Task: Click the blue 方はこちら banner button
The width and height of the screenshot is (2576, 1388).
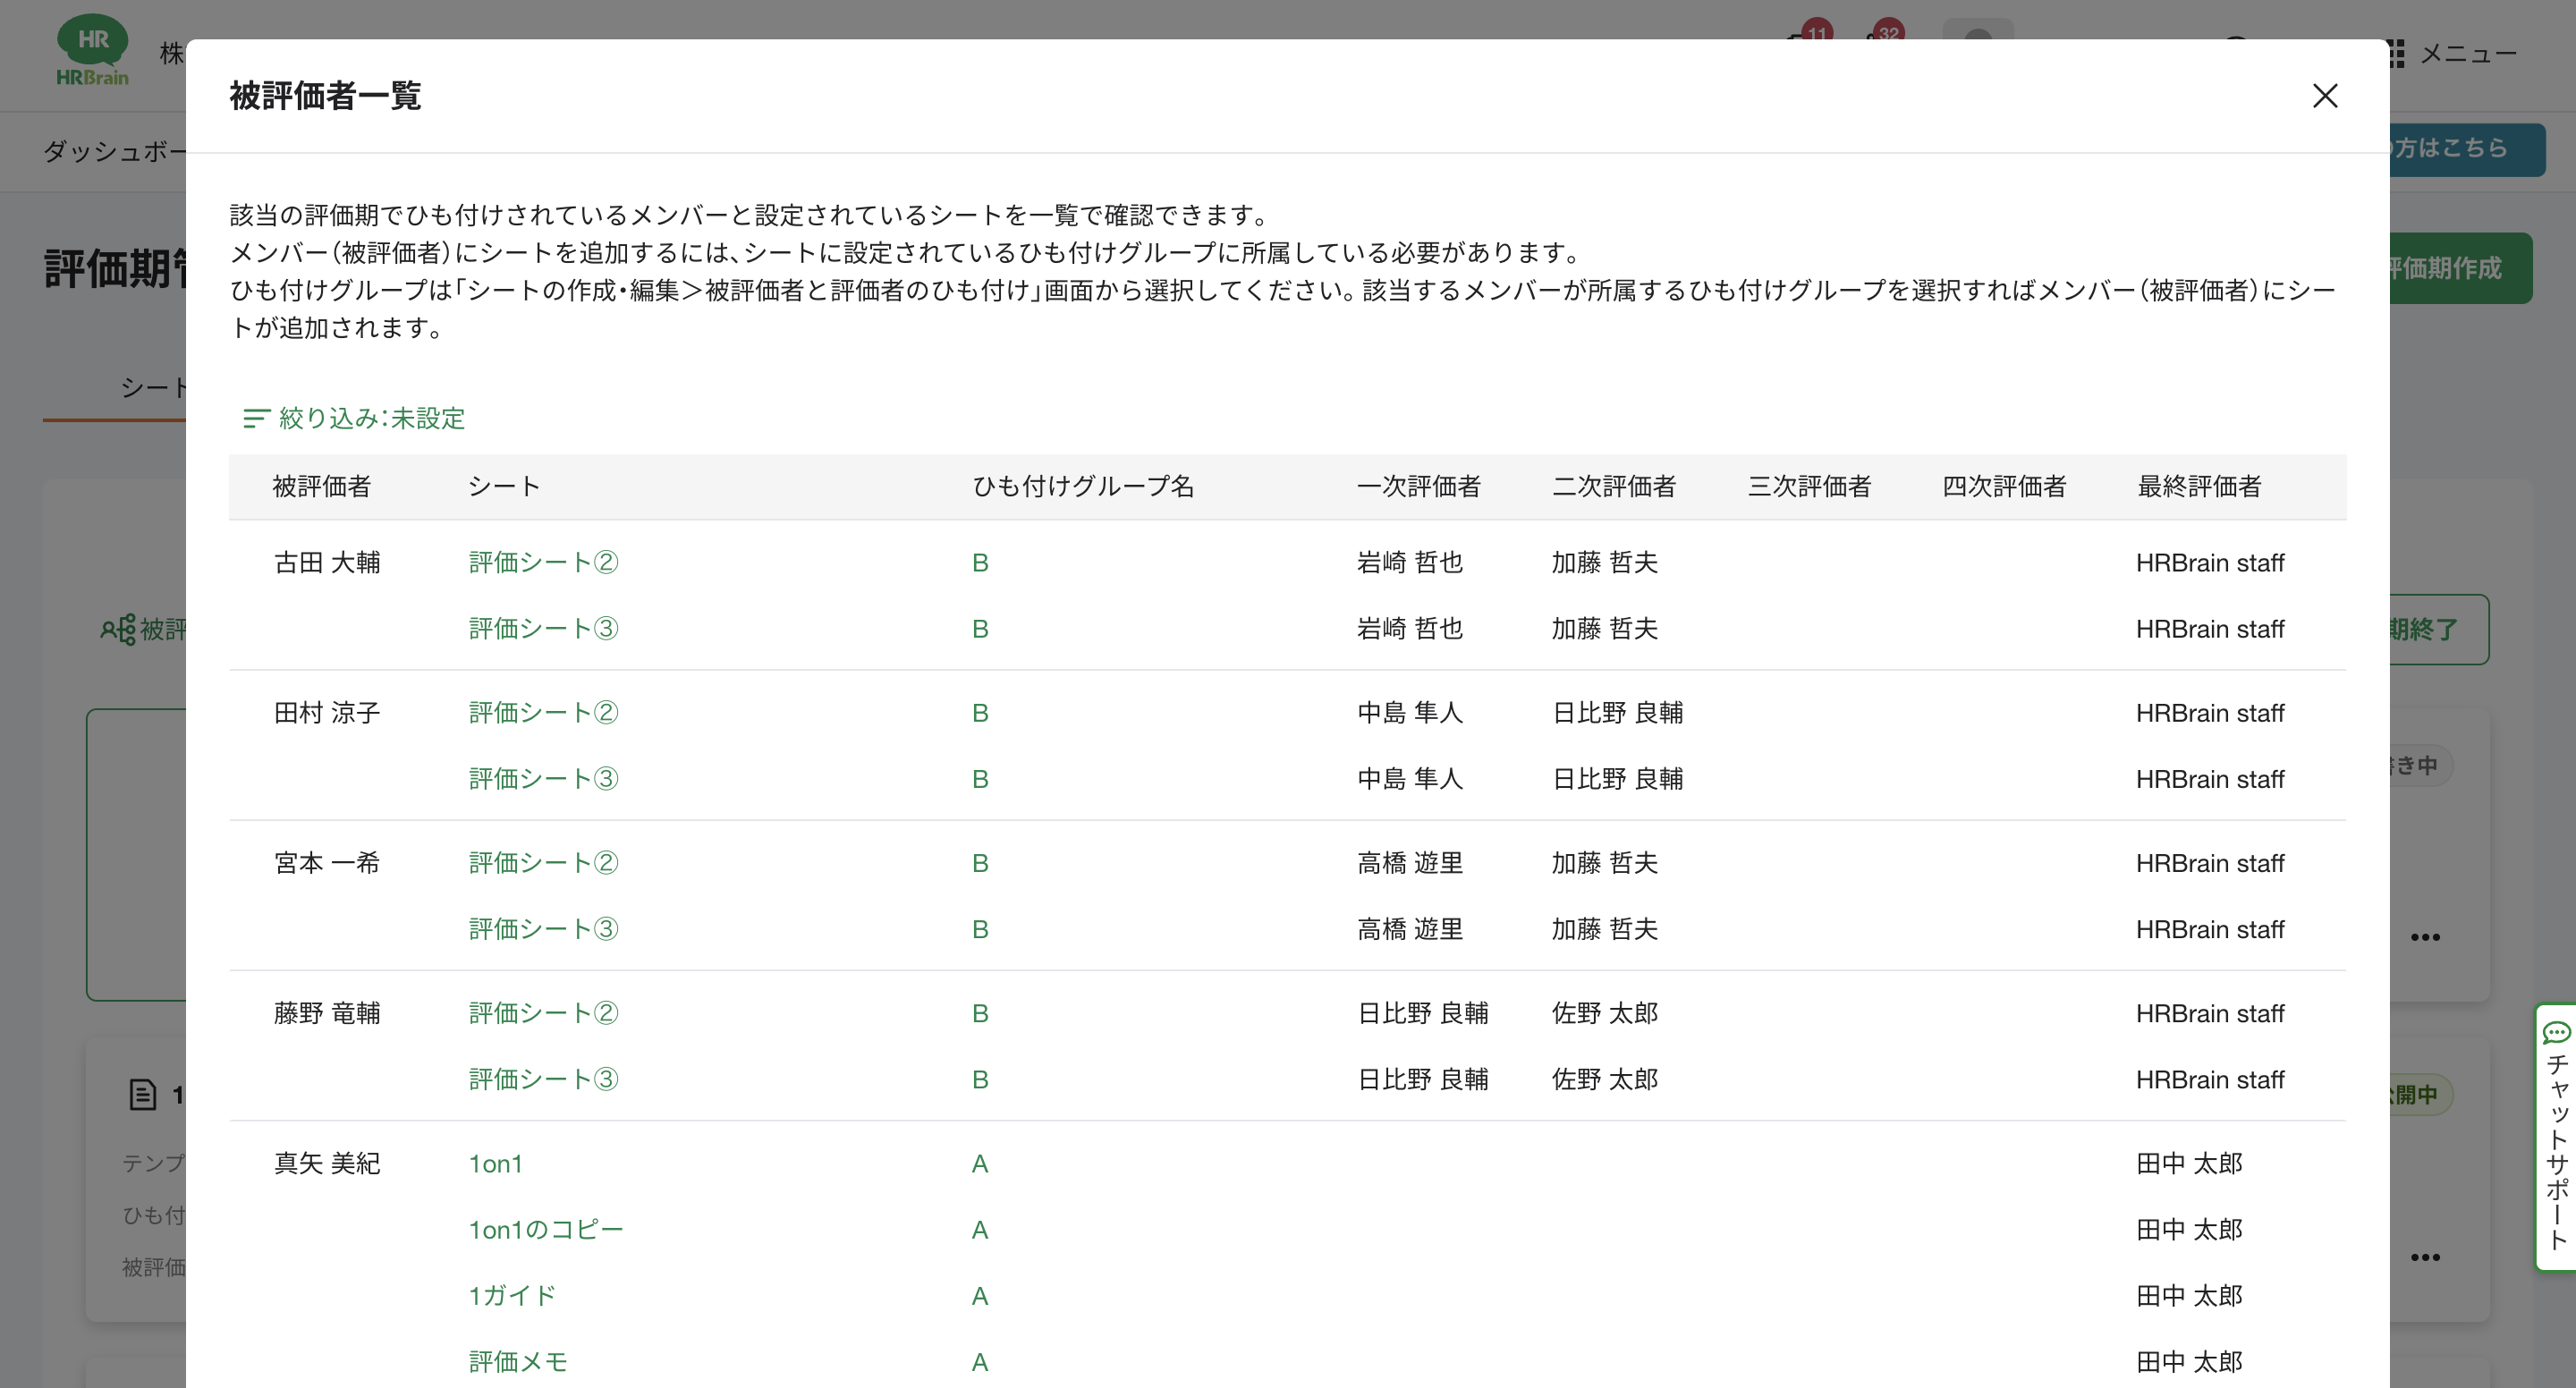Action: 2467,149
